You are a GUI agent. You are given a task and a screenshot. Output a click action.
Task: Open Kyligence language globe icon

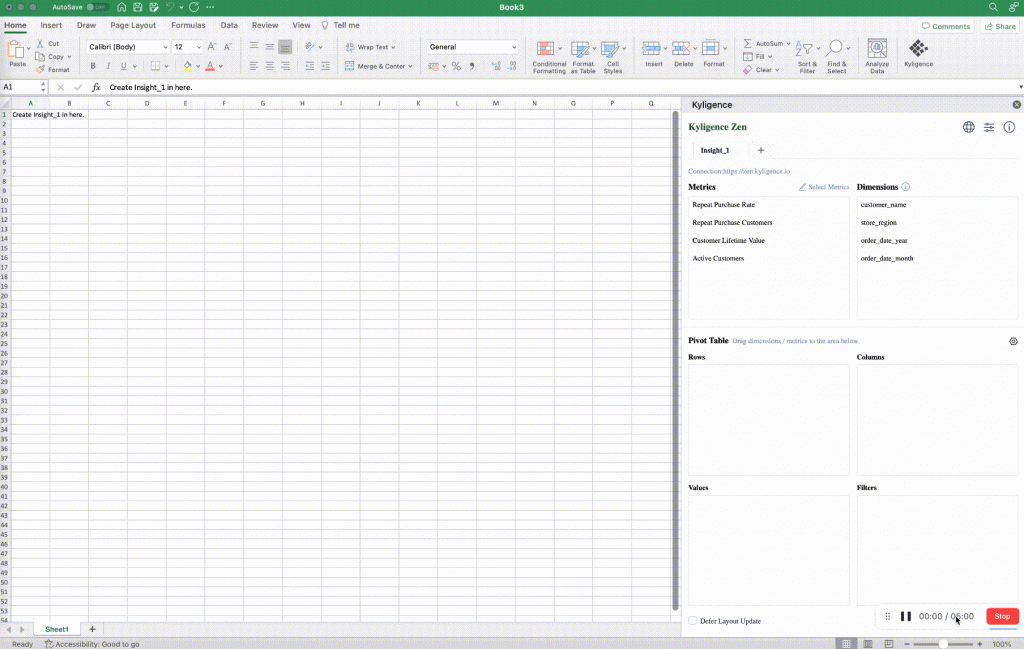(968, 127)
